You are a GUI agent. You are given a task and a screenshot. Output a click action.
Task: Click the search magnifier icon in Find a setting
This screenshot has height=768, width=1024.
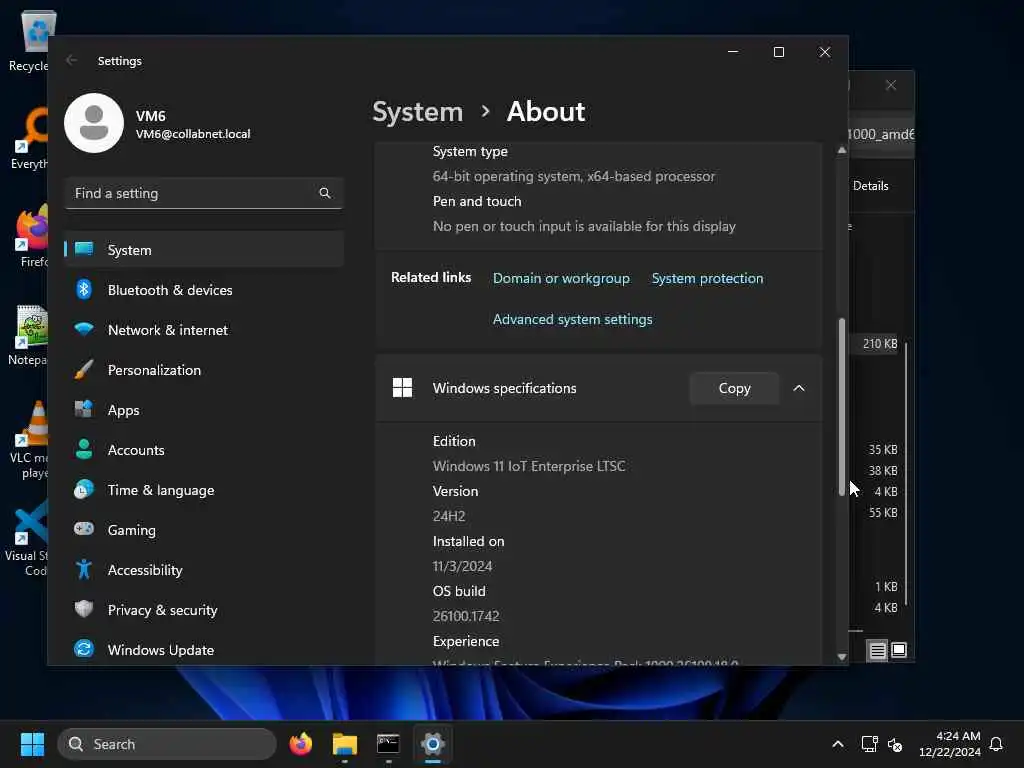coord(325,193)
